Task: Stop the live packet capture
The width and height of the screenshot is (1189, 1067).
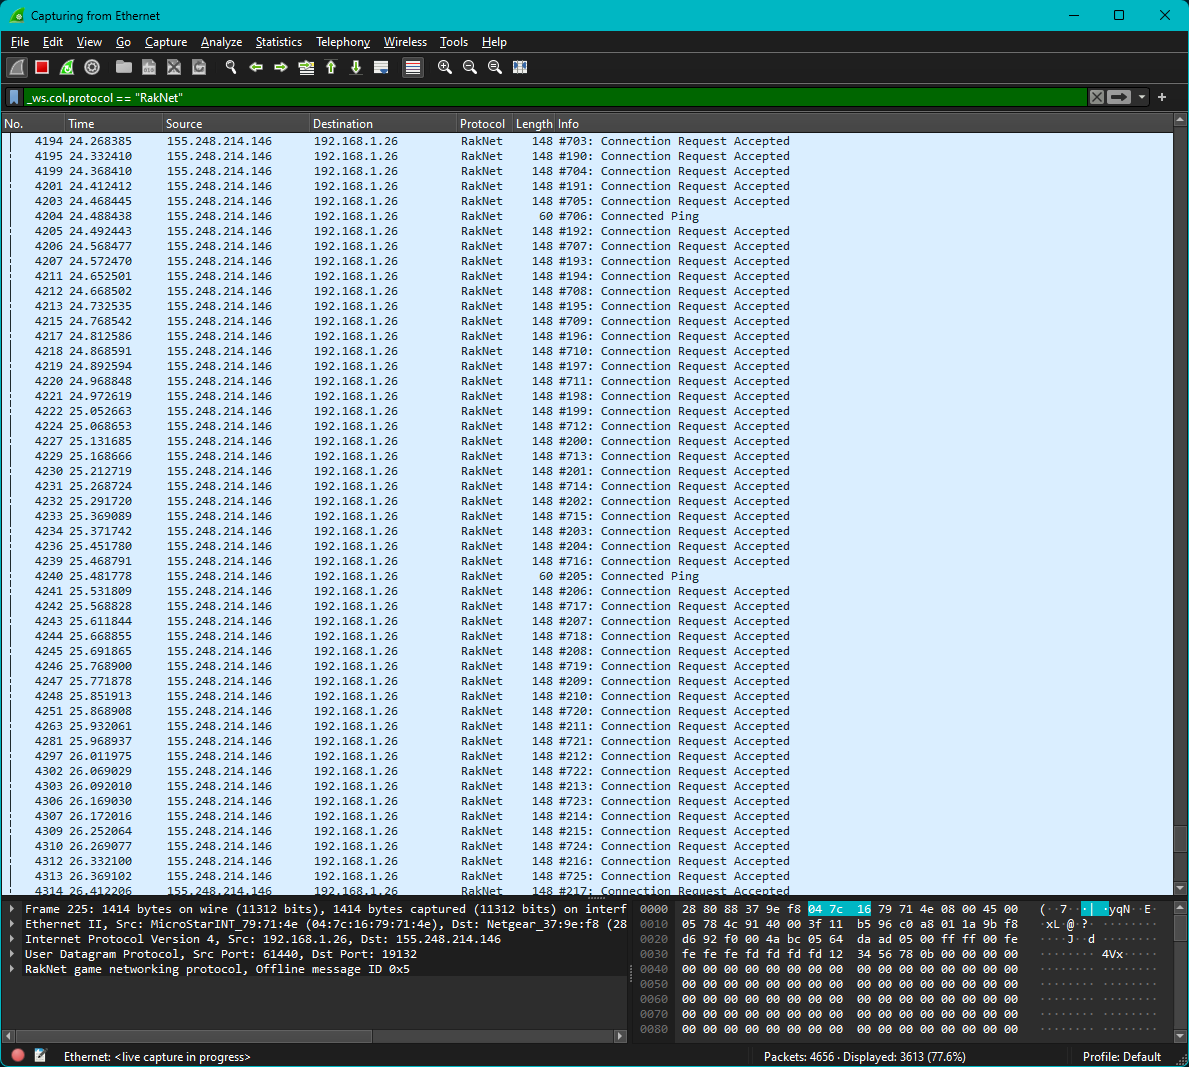Action: click(40, 67)
